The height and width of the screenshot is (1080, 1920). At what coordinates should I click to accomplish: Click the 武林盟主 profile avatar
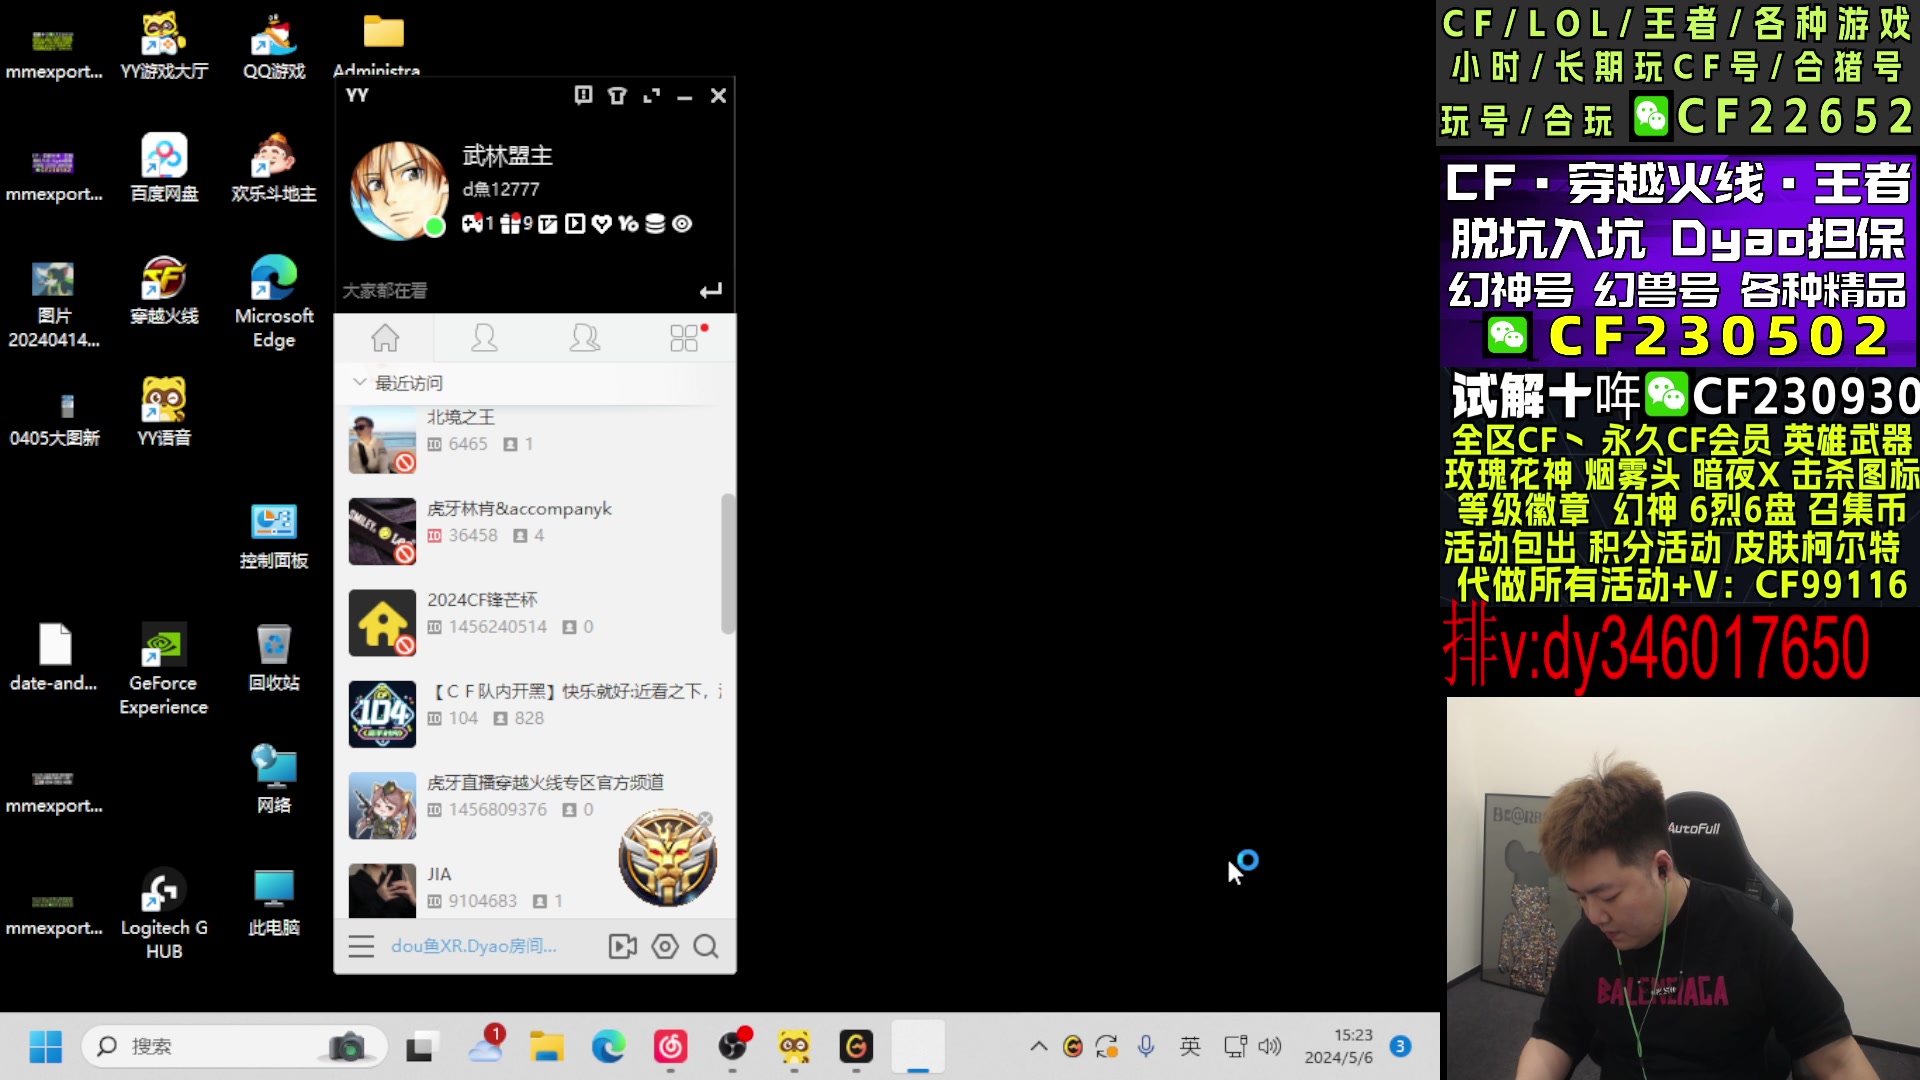coord(398,190)
